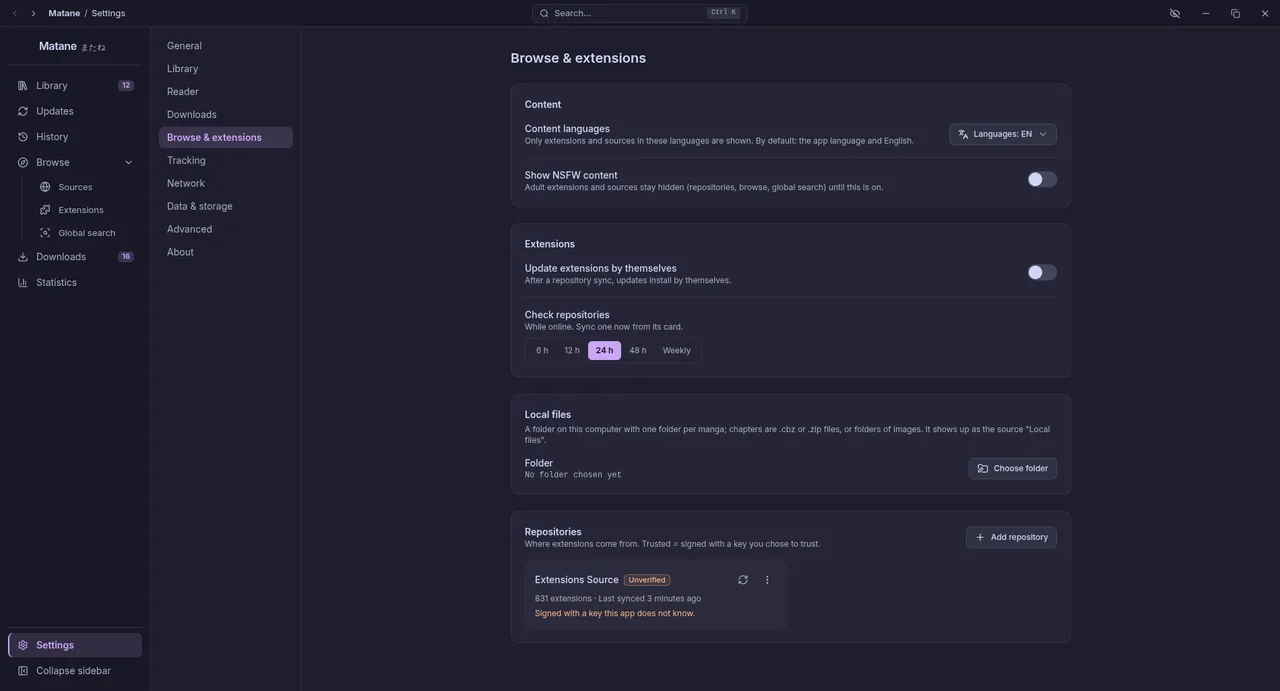Open Updates in the sidebar
This screenshot has height=691, width=1280.
pyautogui.click(x=75, y=111)
